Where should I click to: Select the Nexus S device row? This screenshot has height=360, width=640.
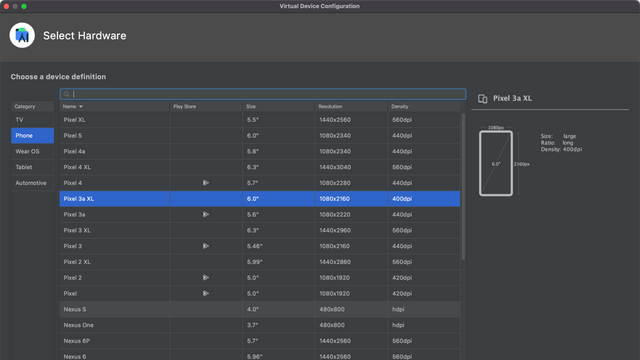(x=260, y=309)
